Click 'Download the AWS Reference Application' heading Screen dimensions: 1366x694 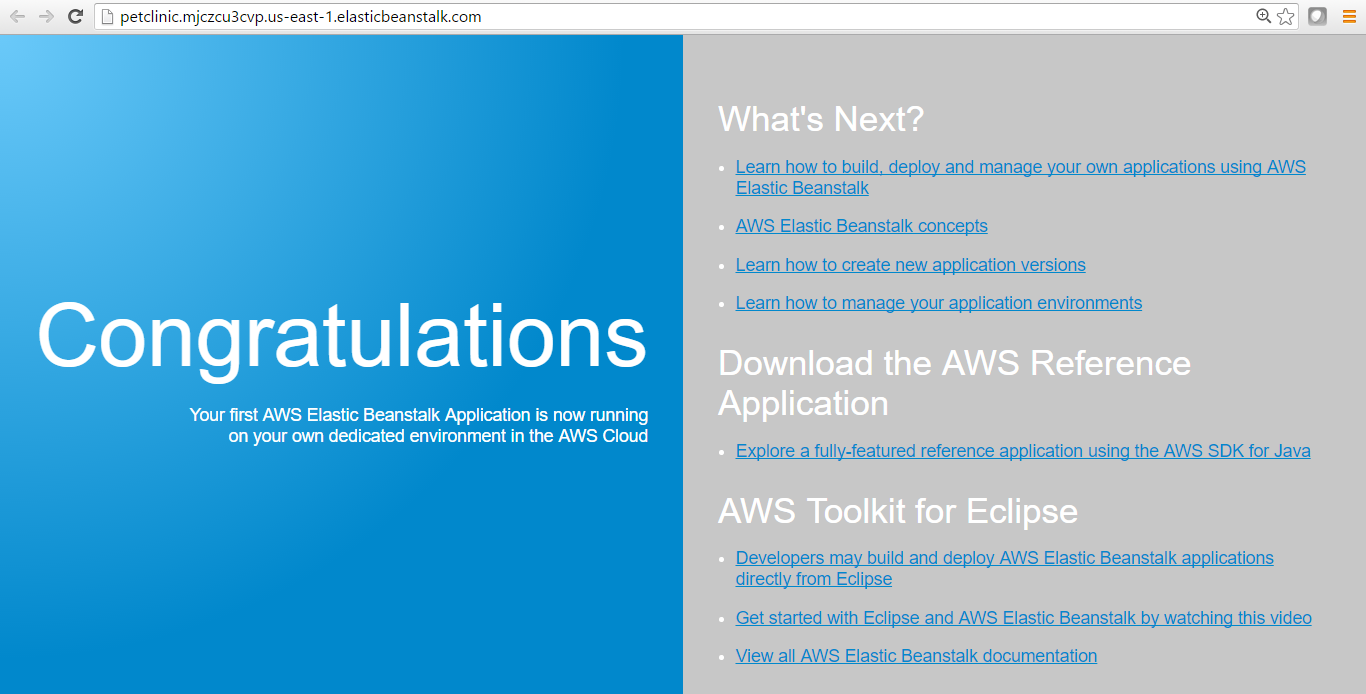coord(954,382)
